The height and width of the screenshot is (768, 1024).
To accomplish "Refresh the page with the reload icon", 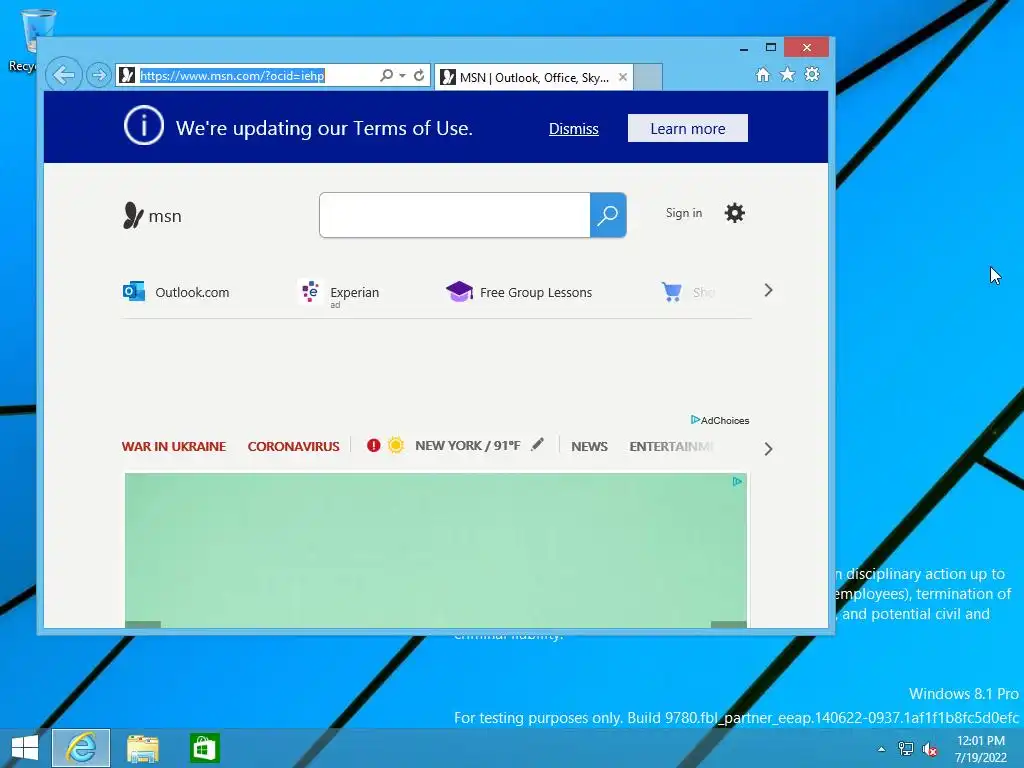I will click(419, 75).
